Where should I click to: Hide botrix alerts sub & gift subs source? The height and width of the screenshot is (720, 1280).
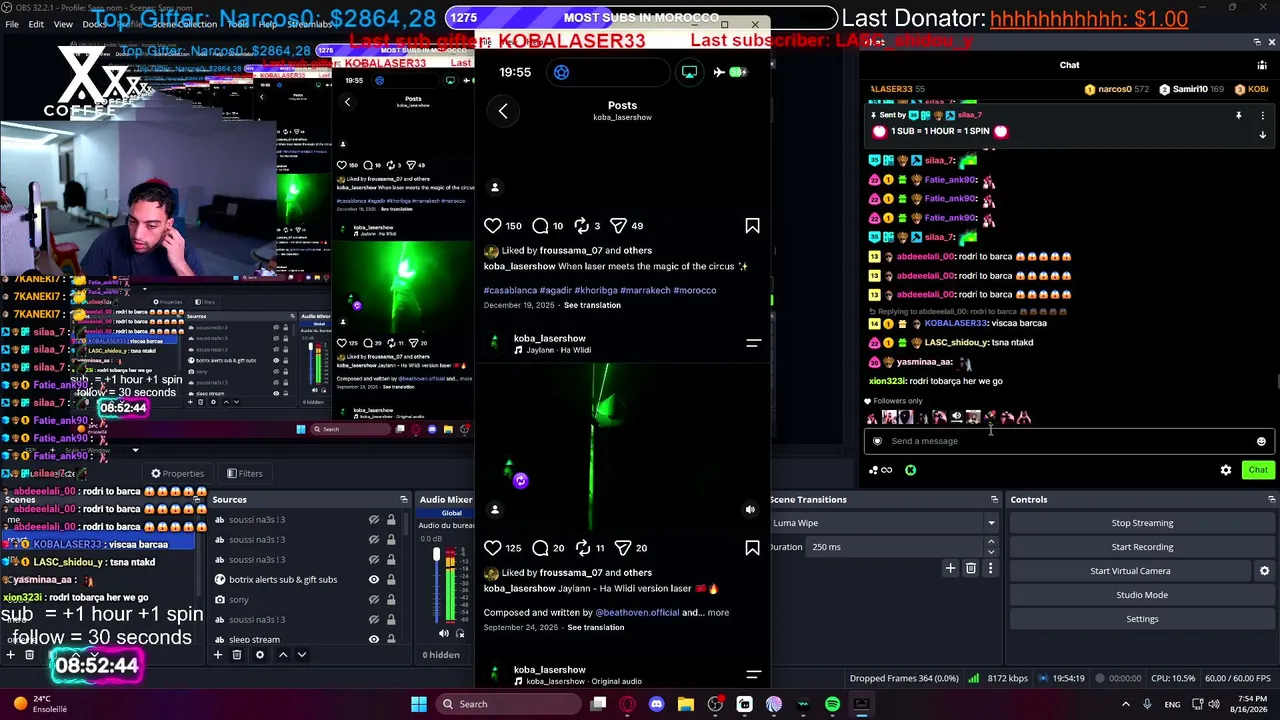pyautogui.click(x=374, y=580)
